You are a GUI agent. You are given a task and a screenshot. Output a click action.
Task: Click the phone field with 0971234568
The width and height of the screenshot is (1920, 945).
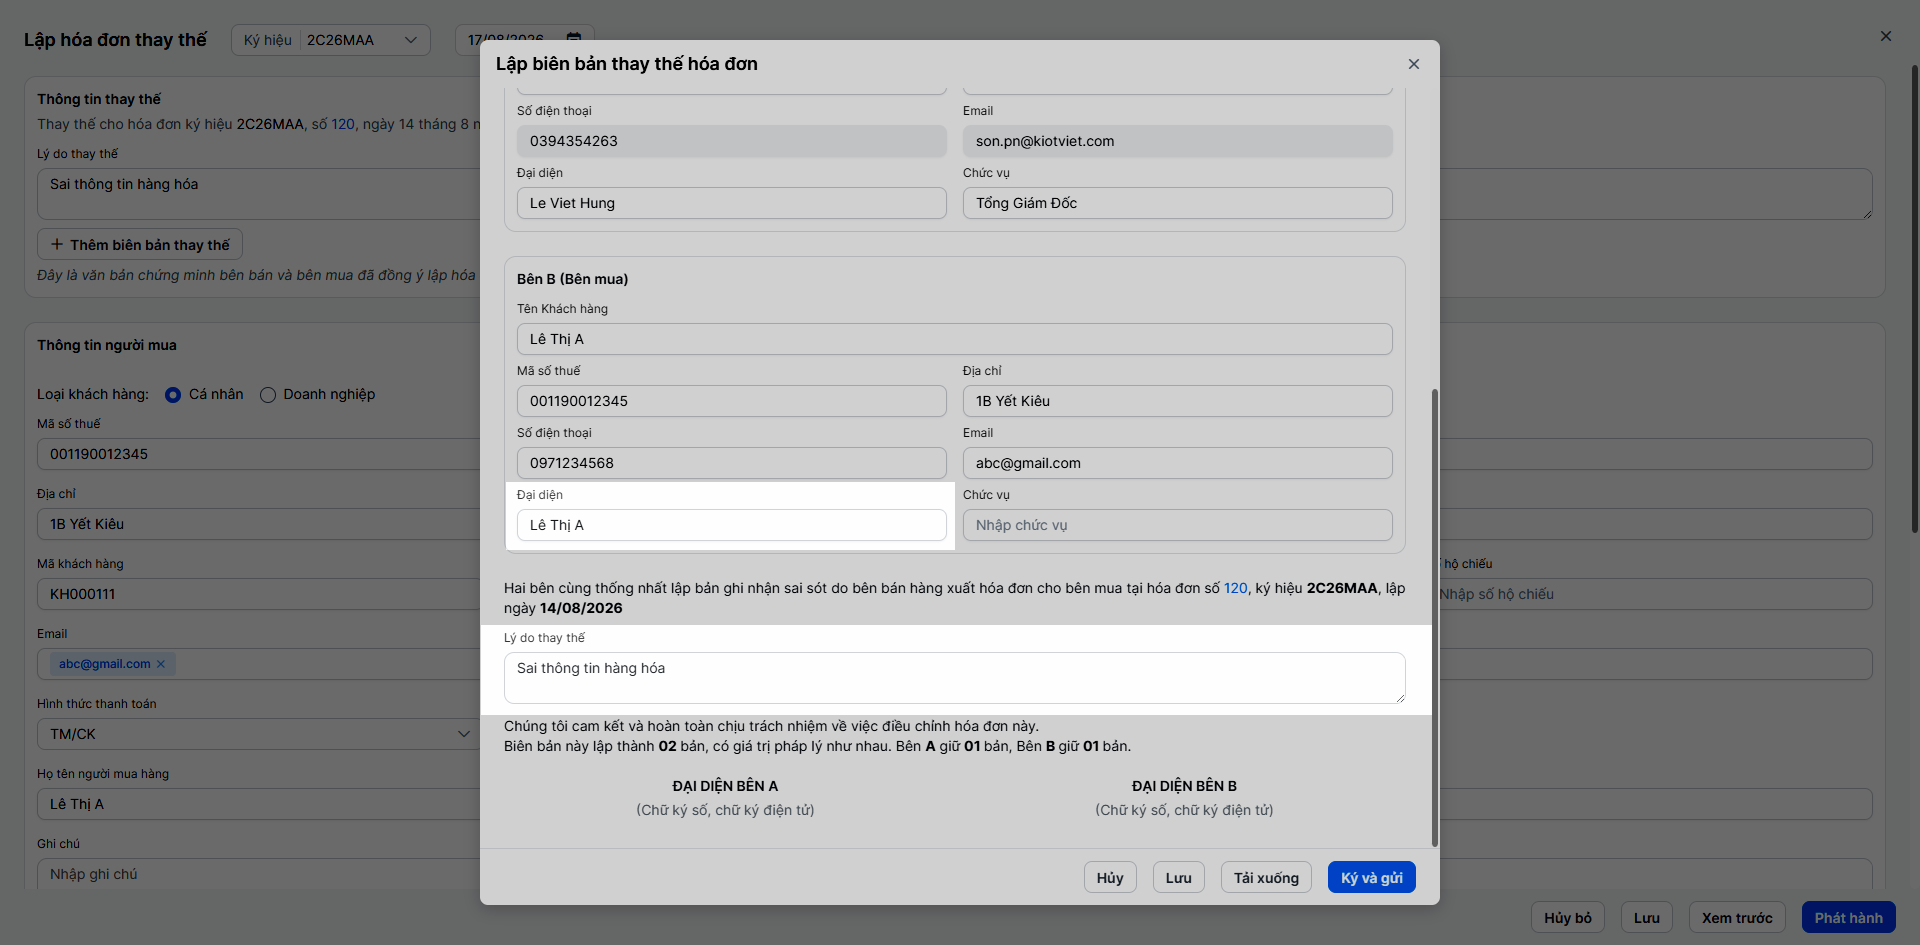(x=732, y=463)
